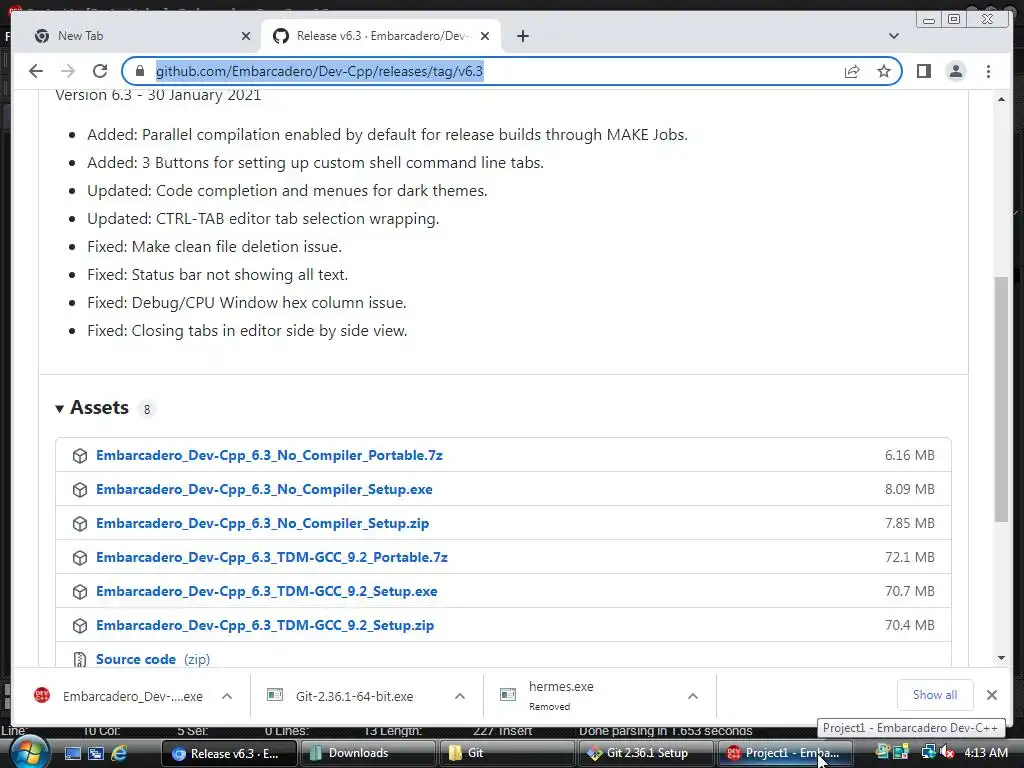Click package icon beside TDM-GCC_9.2_Setup.zip

(80, 626)
